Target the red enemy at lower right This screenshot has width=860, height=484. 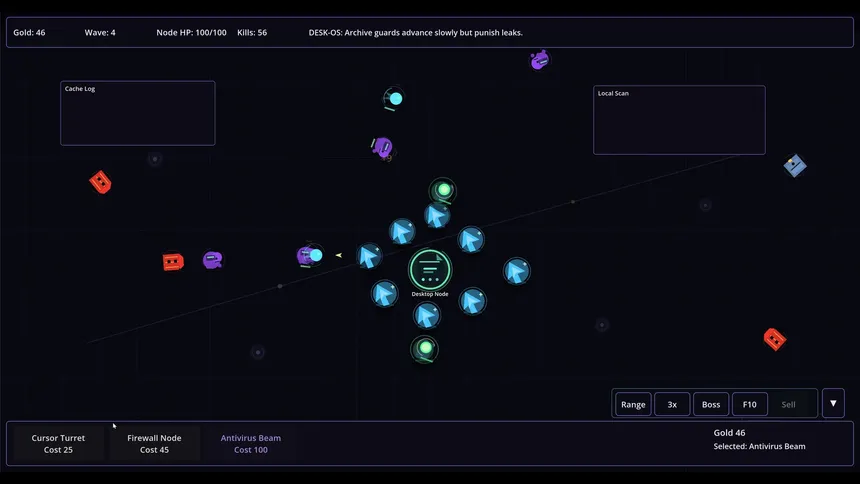(774, 340)
